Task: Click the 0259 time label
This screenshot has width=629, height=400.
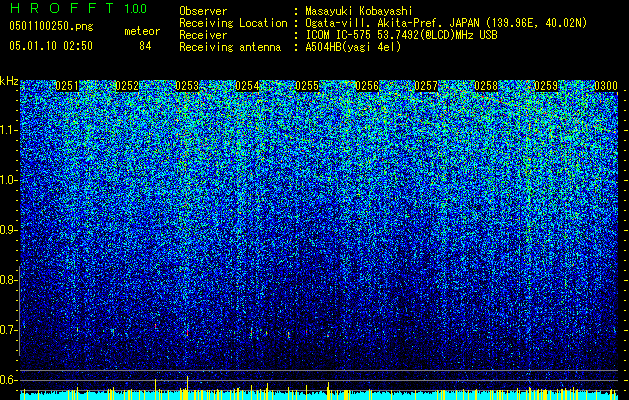Action: click(x=546, y=86)
